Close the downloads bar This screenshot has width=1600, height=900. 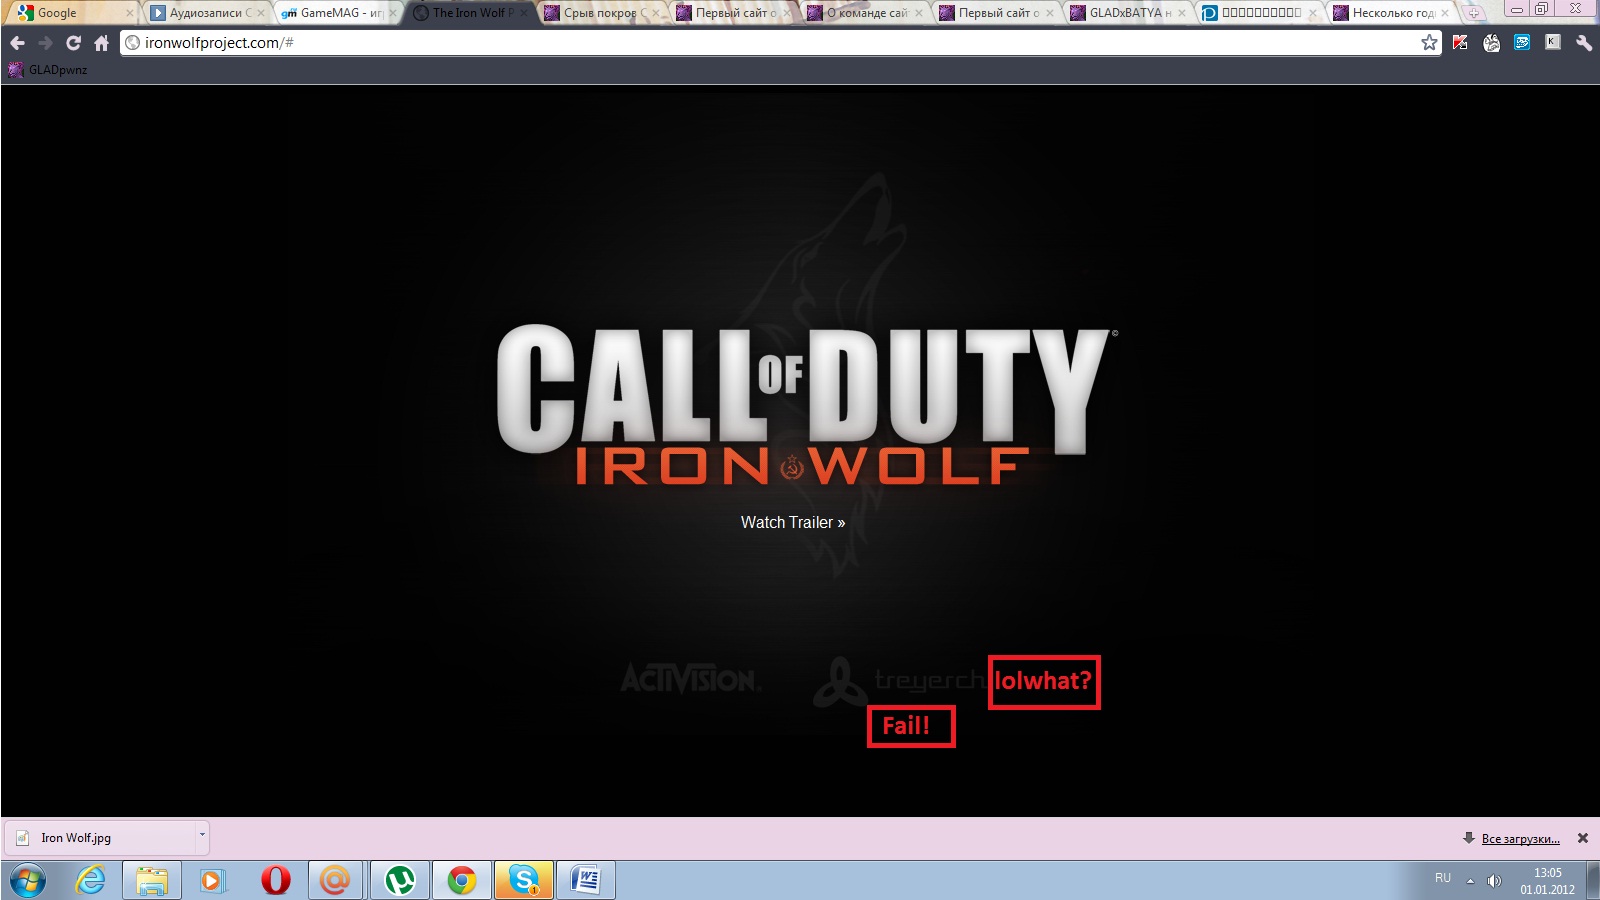point(1582,838)
